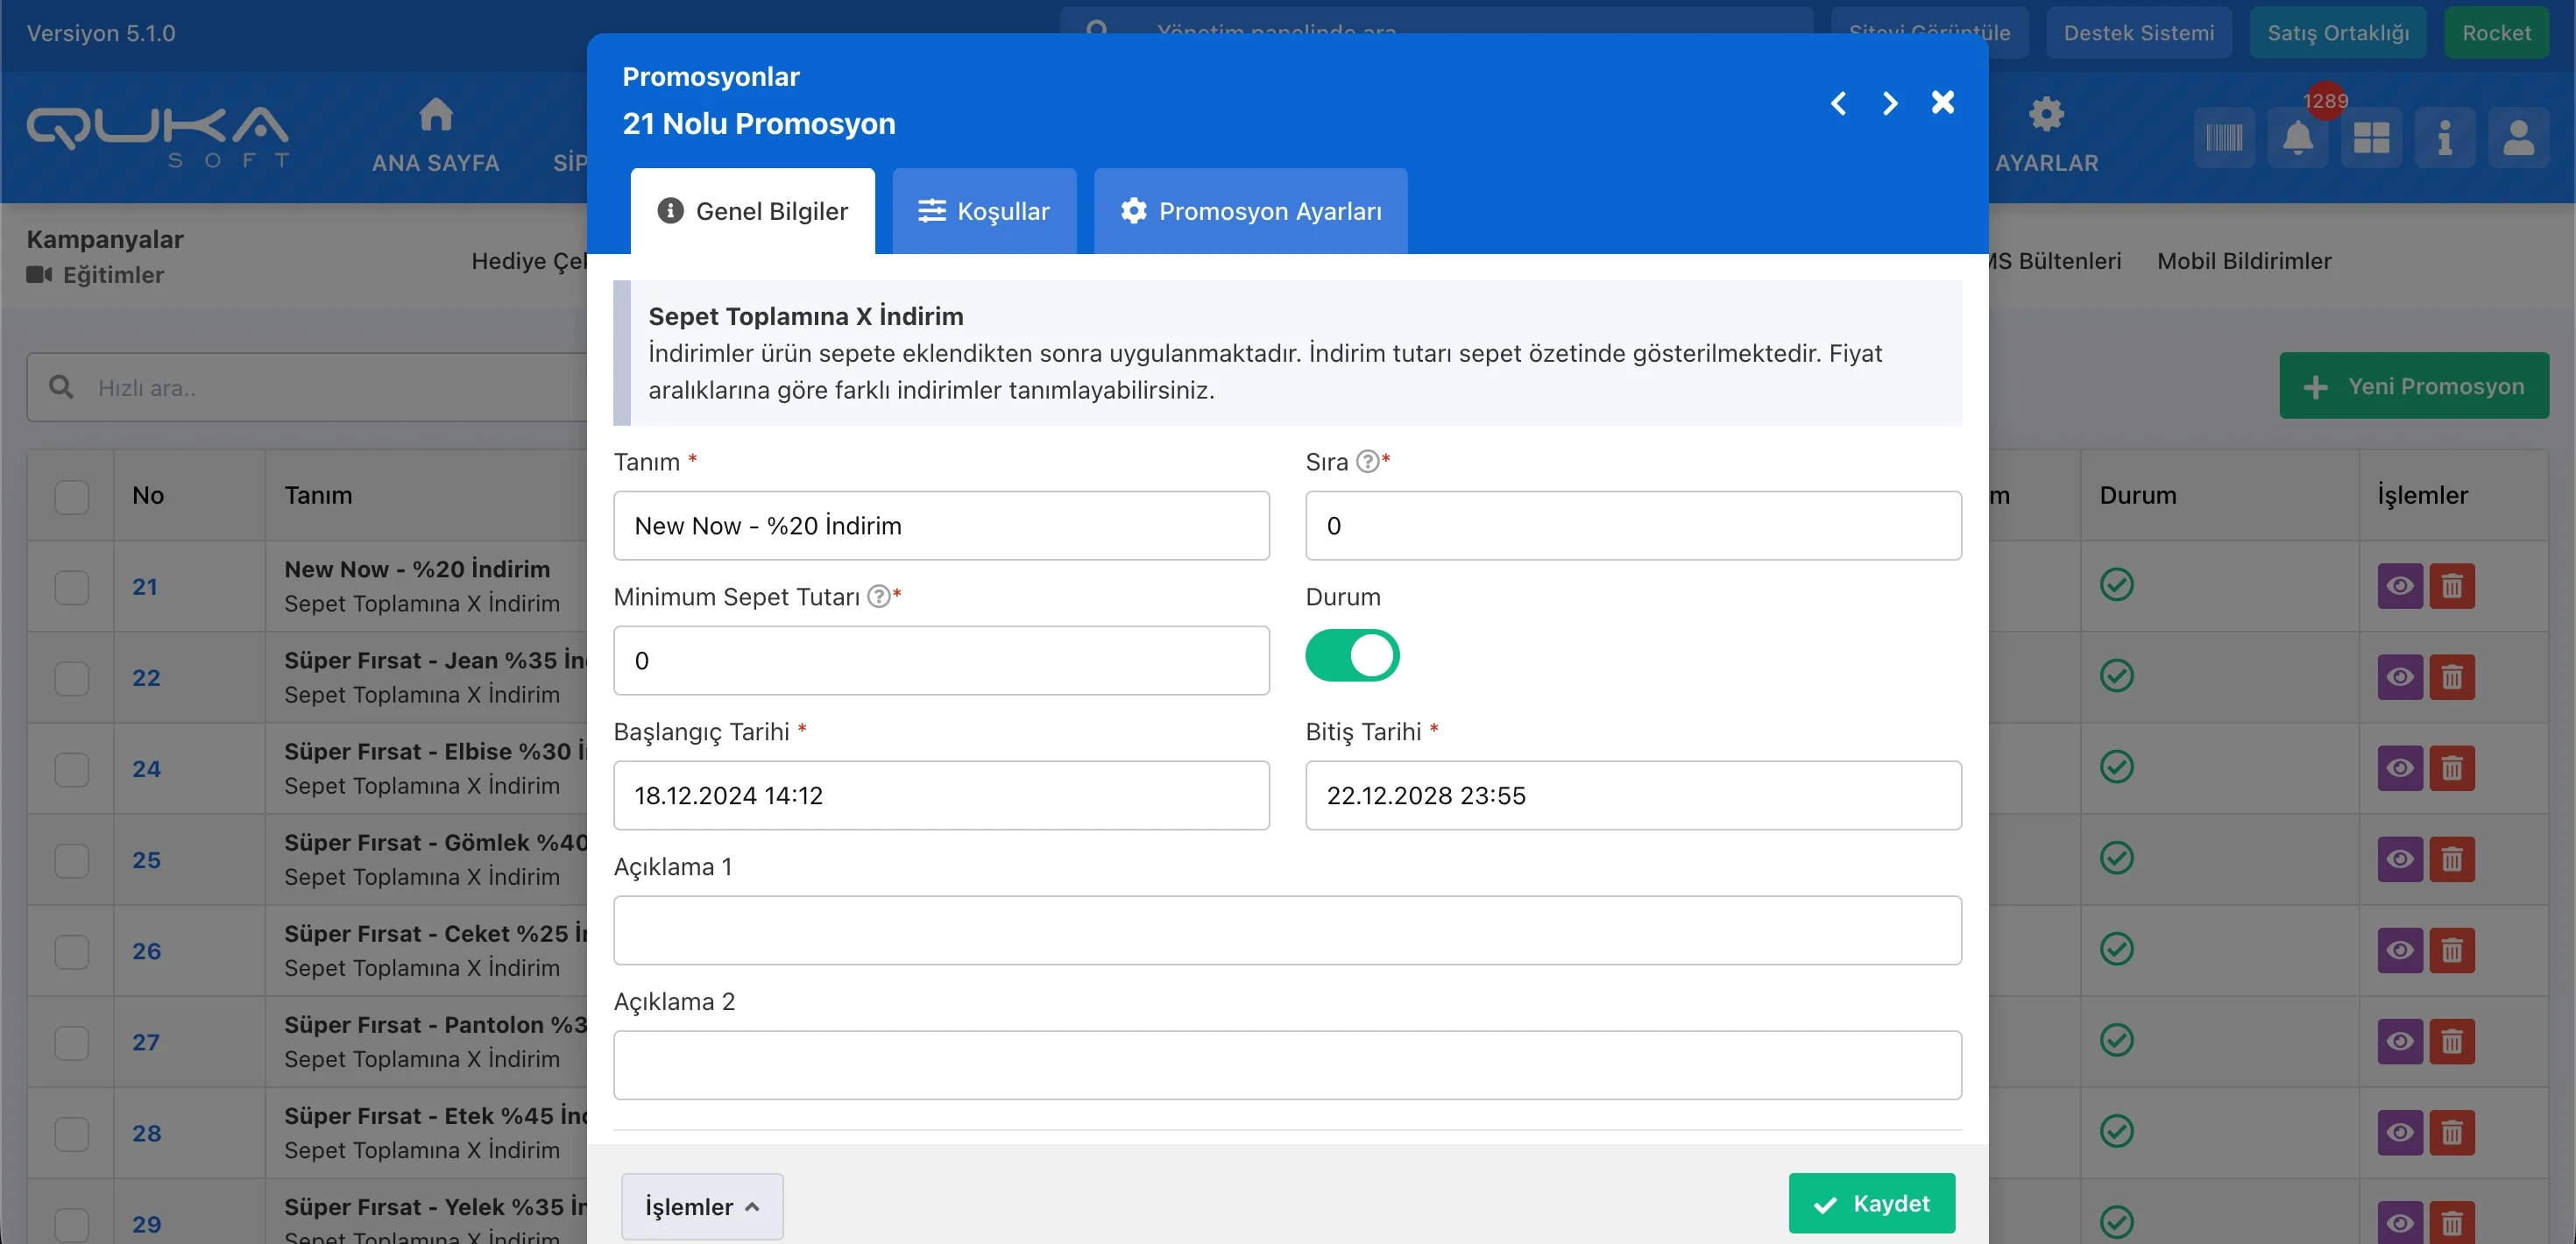Viewport: 2576px width, 1244px height.
Task: Check the checkbox for promotion 21
Action: click(72, 587)
